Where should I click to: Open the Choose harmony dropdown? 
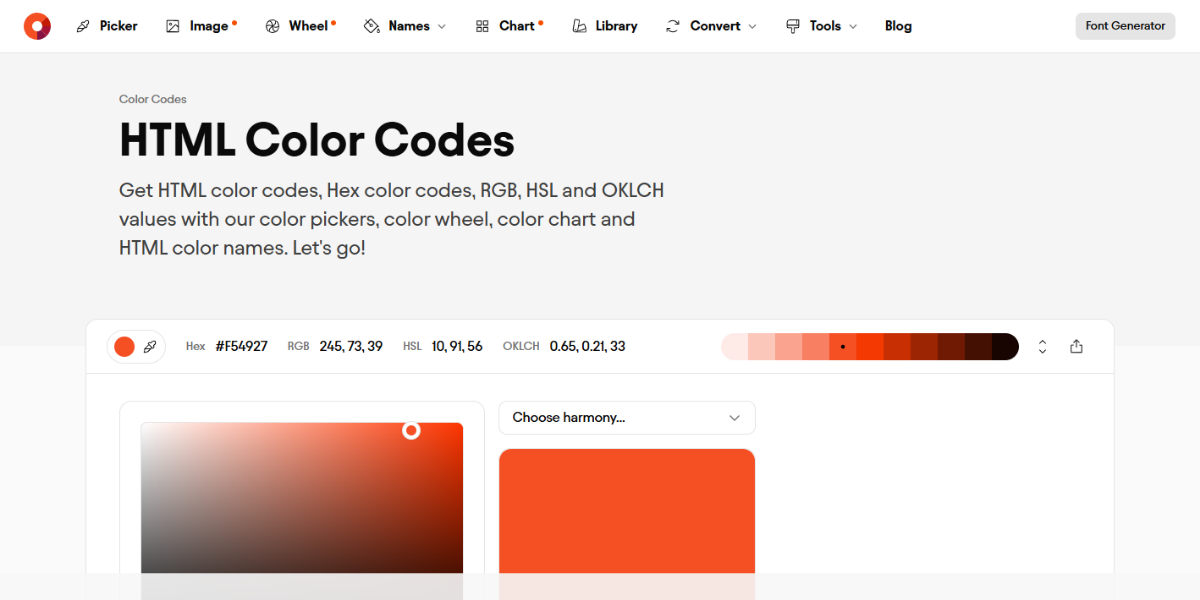pos(626,417)
